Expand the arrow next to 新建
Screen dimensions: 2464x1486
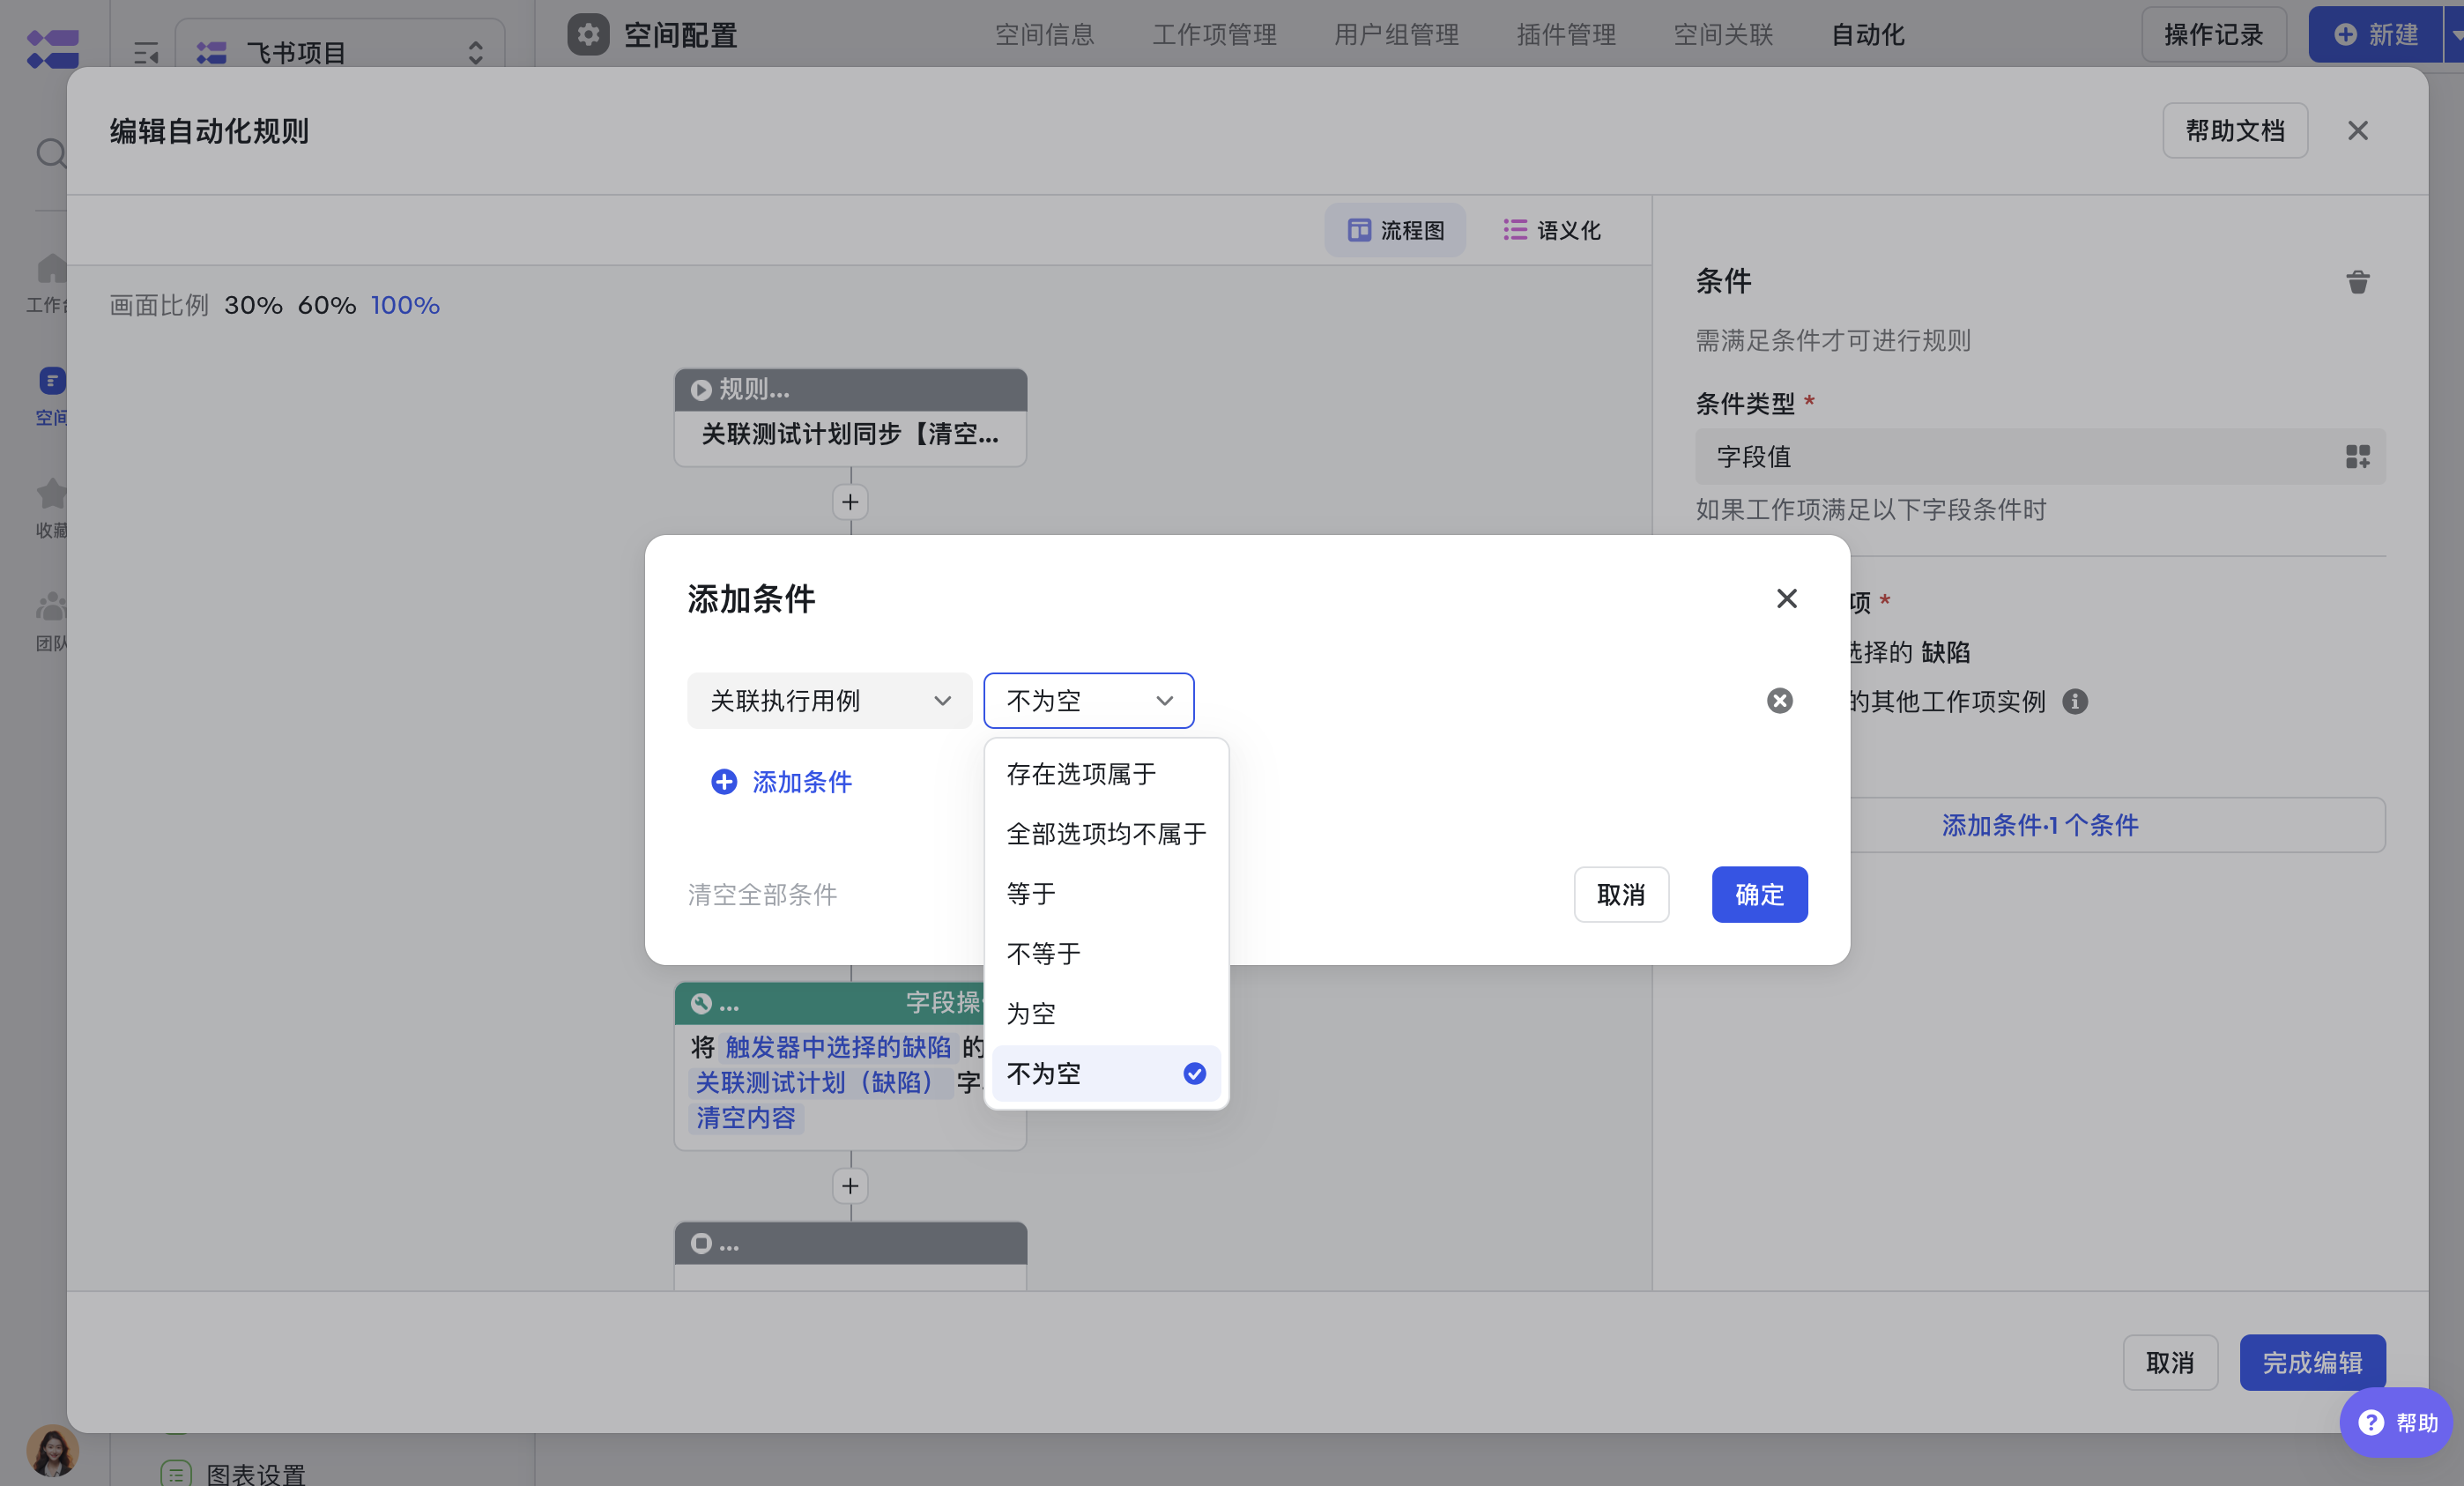(x=2454, y=35)
